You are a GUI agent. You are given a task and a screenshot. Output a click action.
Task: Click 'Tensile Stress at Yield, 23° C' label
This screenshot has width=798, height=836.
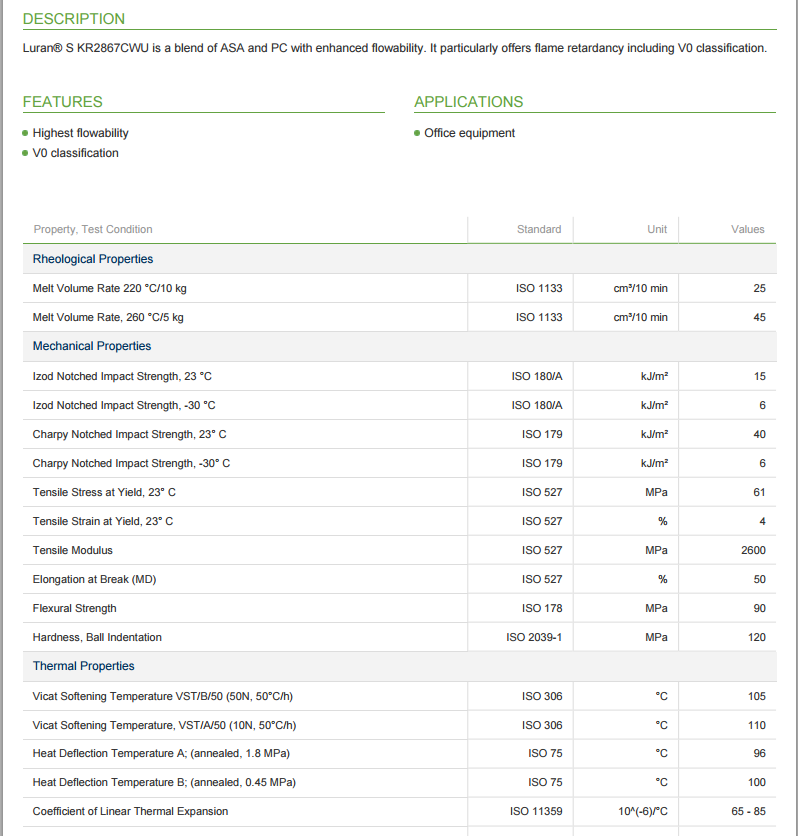tap(104, 492)
